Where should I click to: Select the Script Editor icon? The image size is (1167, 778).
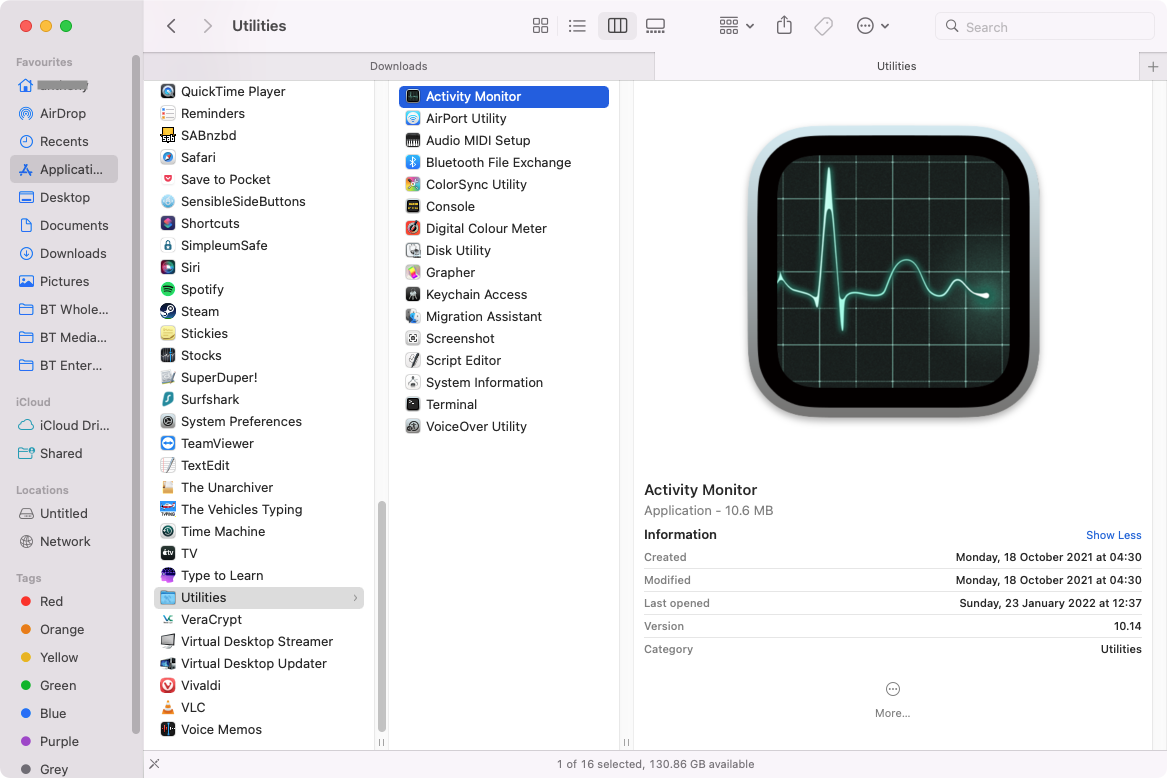413,360
